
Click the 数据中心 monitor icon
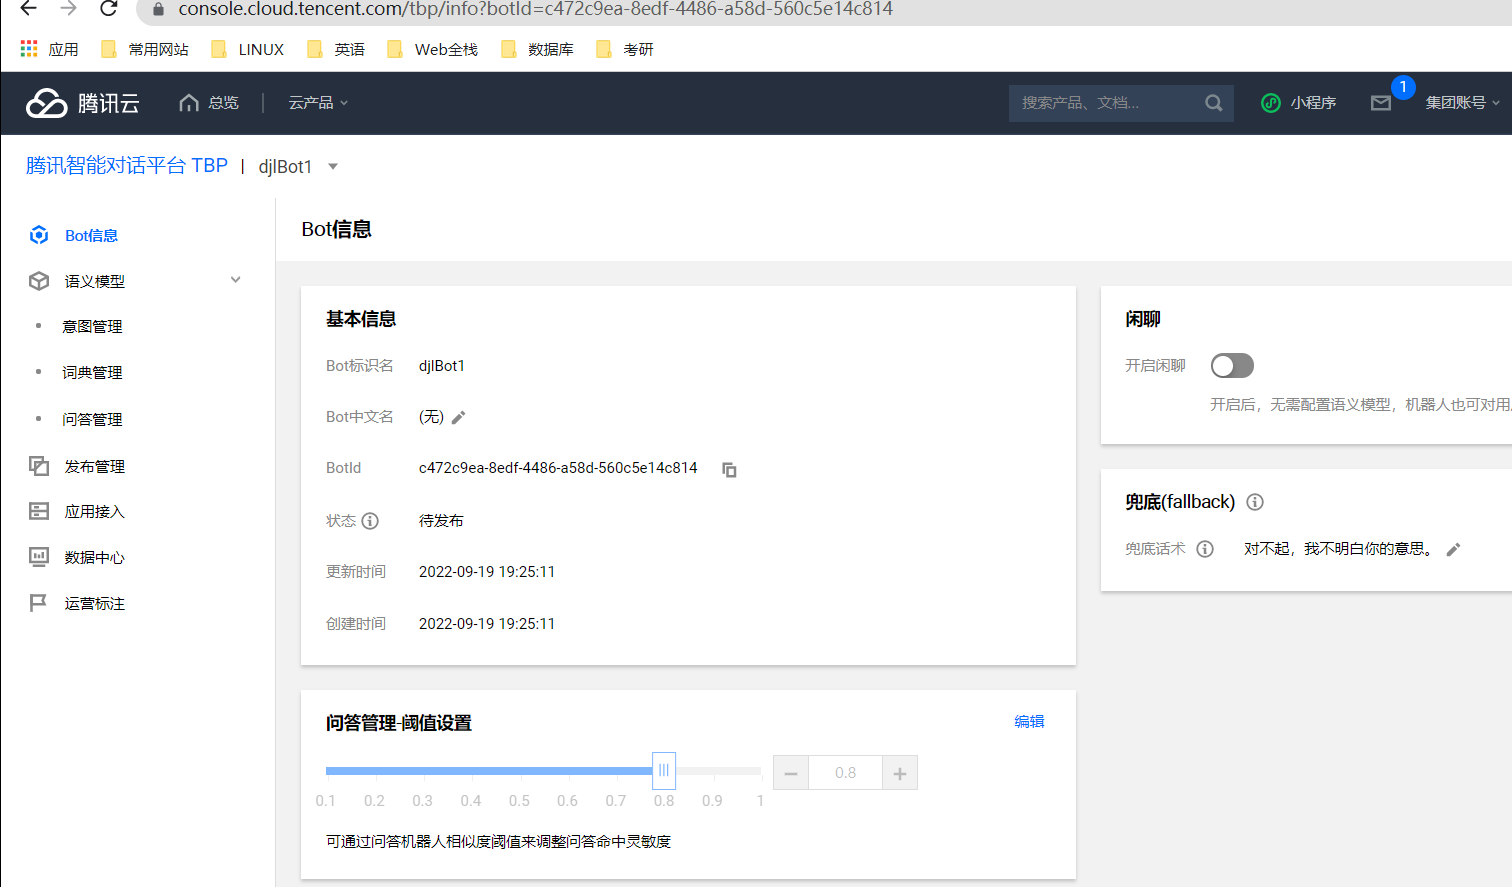(x=39, y=557)
